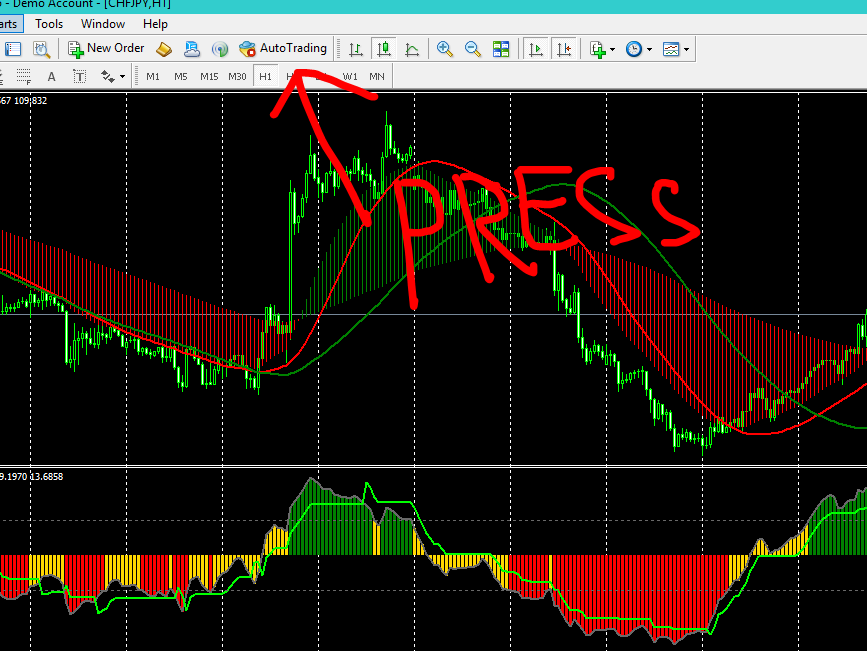Open the Help menu

pyautogui.click(x=155, y=24)
